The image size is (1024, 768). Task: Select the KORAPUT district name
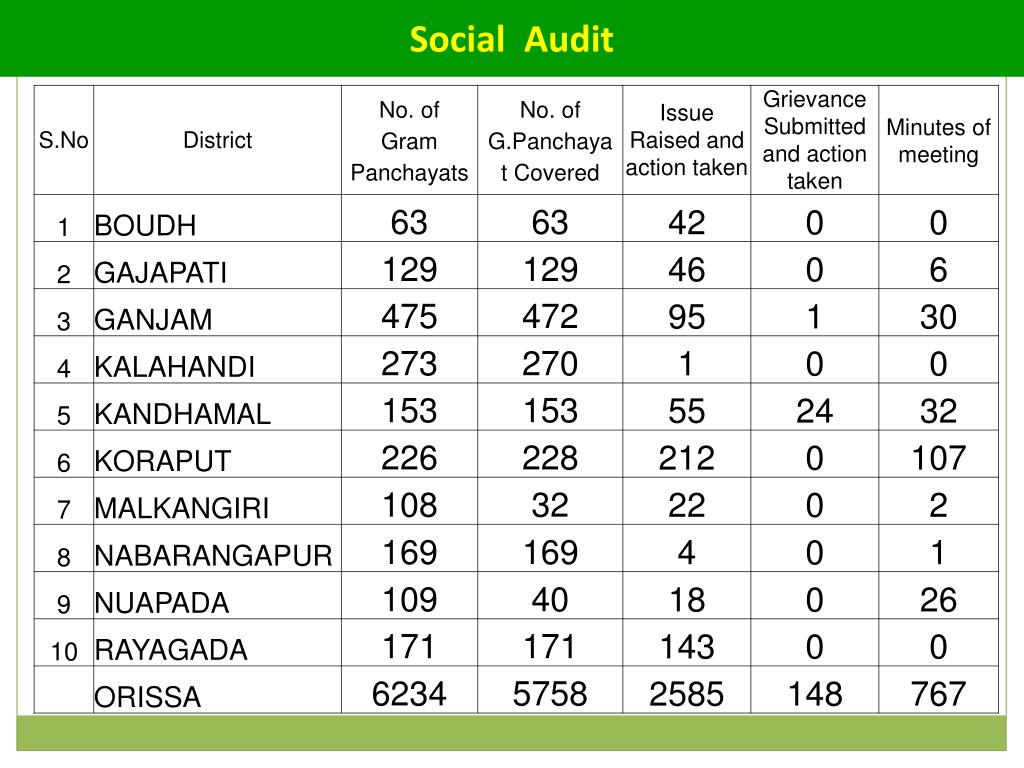[x=163, y=461]
